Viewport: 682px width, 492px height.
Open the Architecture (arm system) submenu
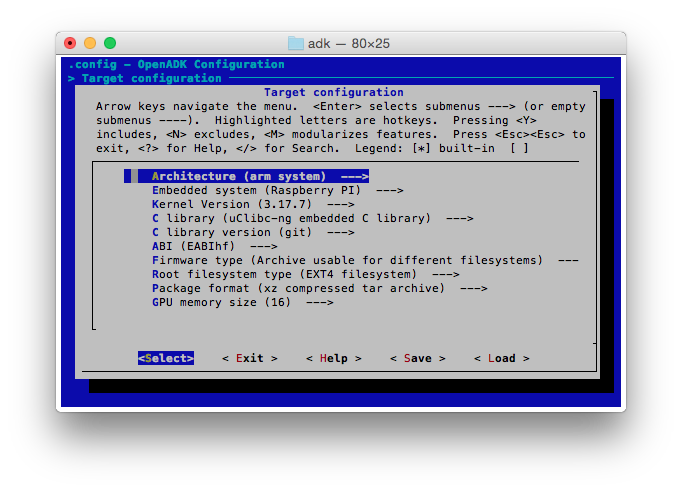(260, 176)
